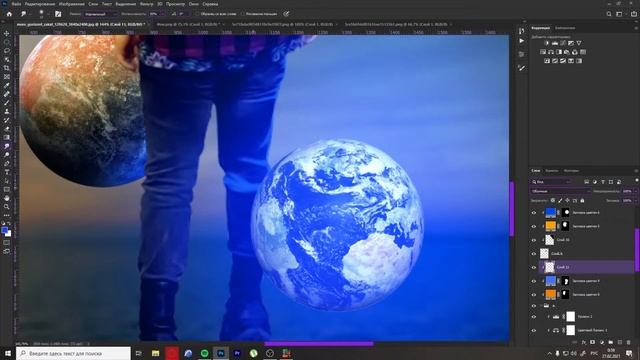The width and height of the screenshot is (640, 360).
Task: Click the delete layer trash icon
Action: (629, 342)
